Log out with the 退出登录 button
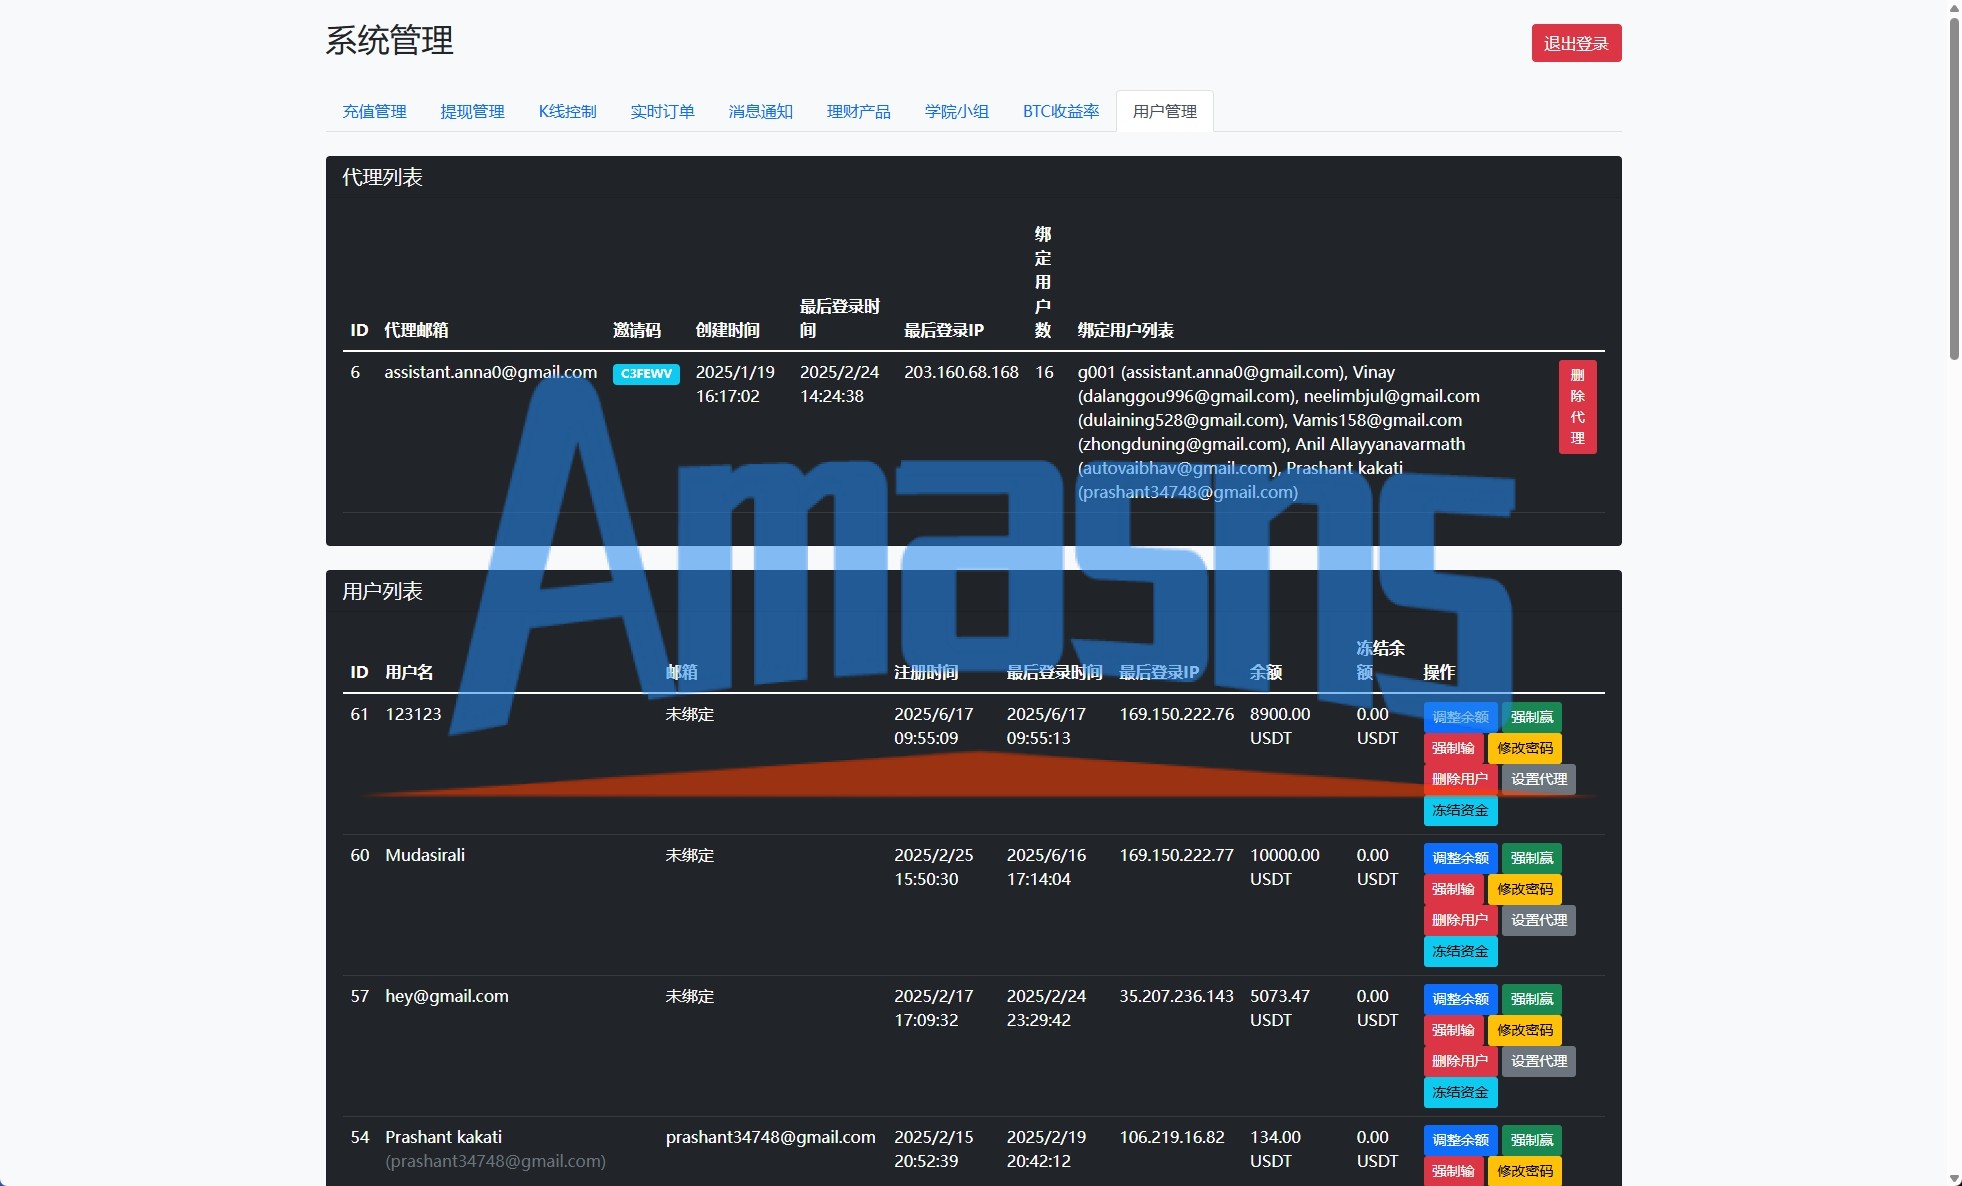Image resolution: width=1962 pixels, height=1186 pixels. (x=1576, y=43)
